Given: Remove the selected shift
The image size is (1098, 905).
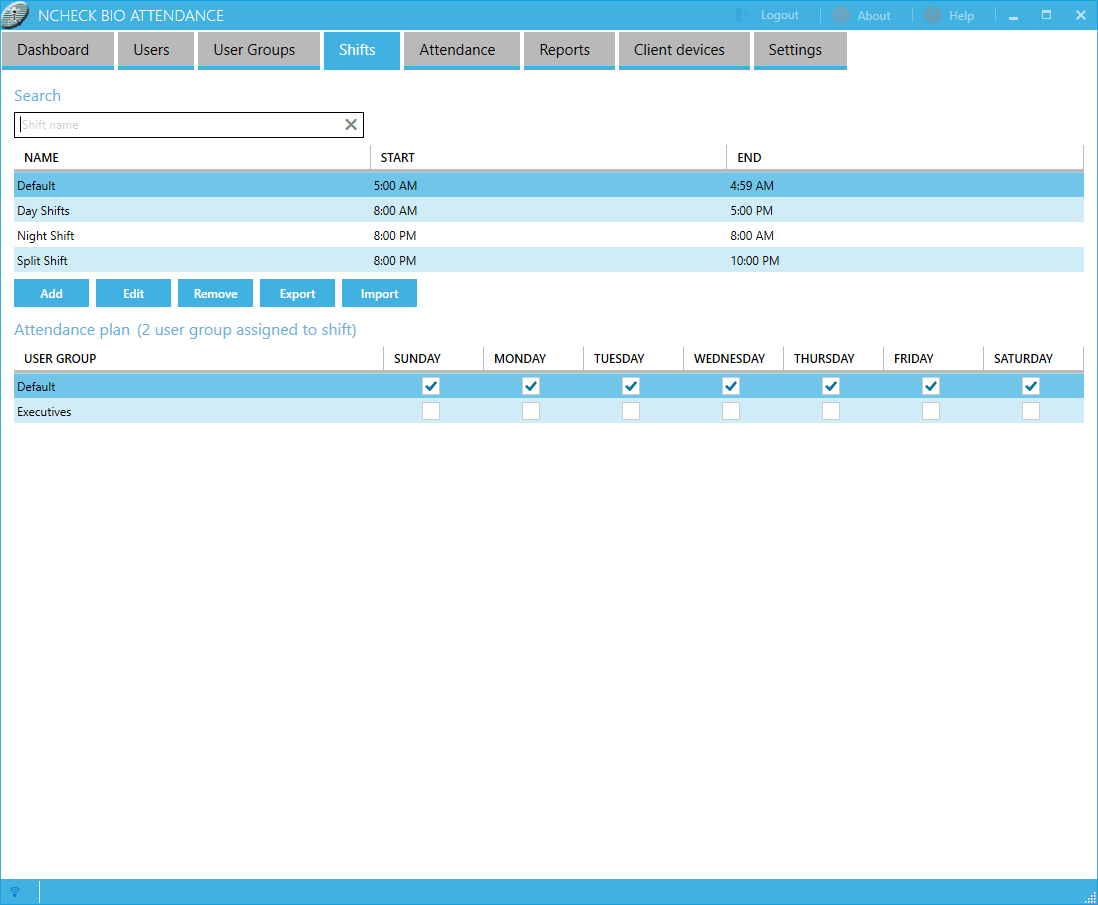Looking at the screenshot, I should point(215,293).
